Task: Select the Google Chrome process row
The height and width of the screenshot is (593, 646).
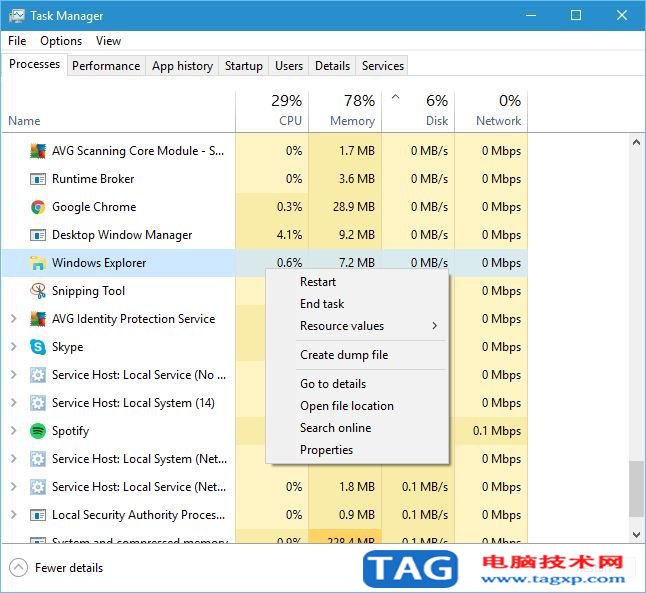Action: click(x=264, y=207)
